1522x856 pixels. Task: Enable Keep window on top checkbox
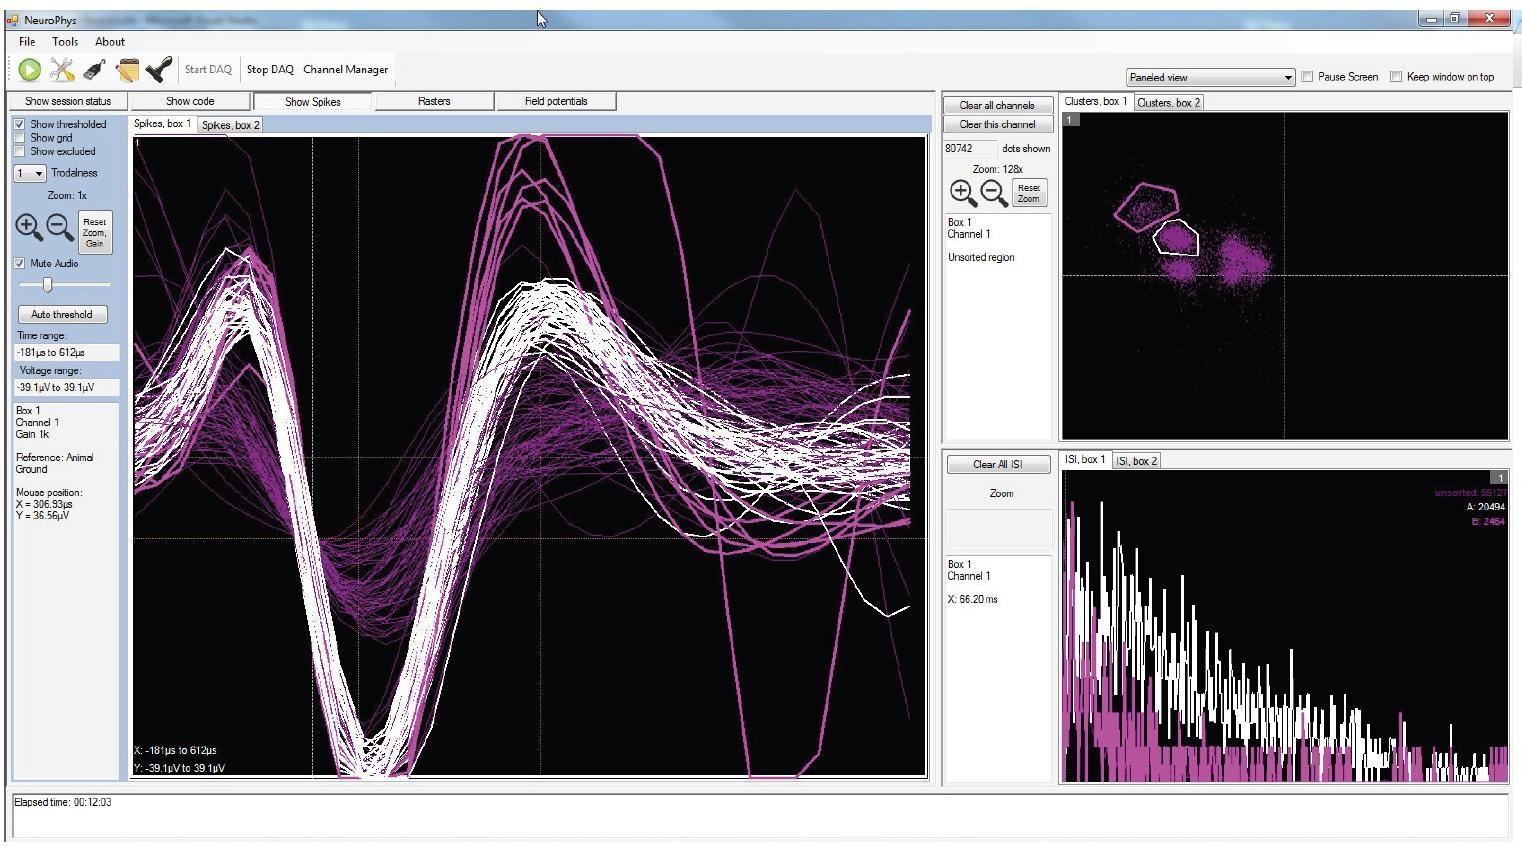(1396, 77)
